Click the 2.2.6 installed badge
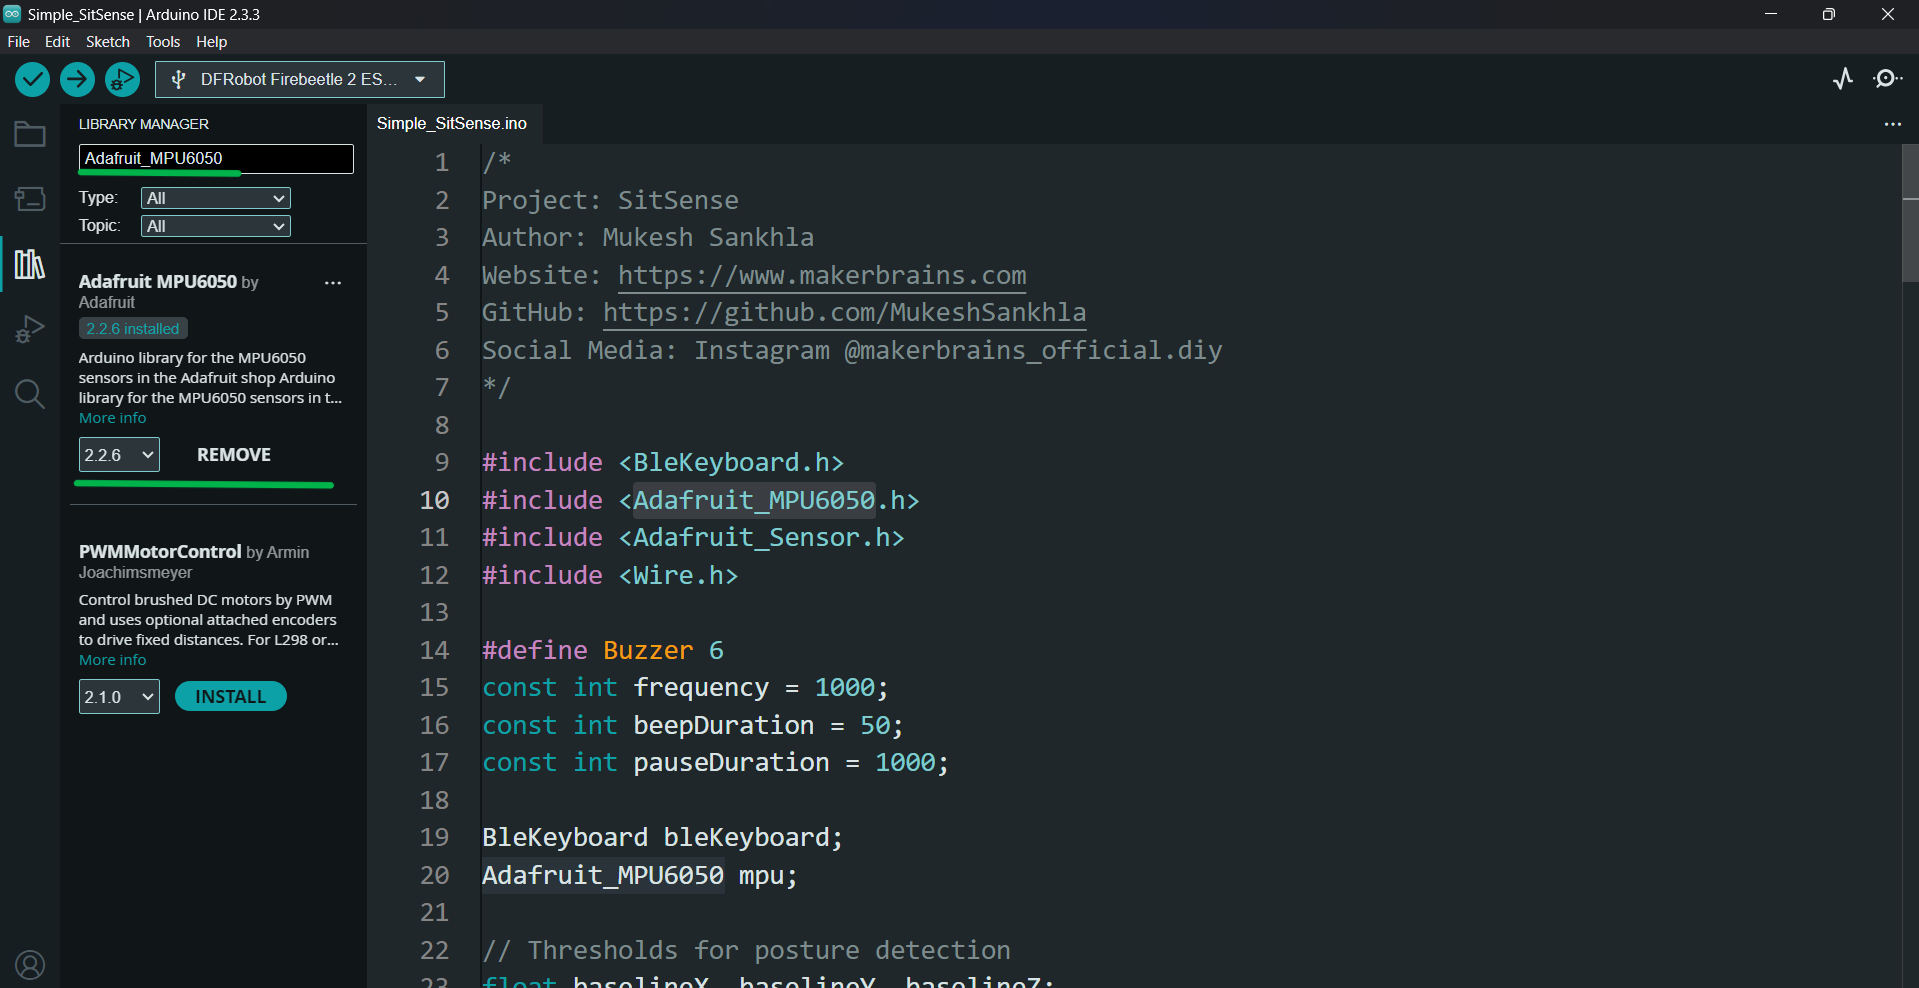1919x988 pixels. tap(133, 328)
